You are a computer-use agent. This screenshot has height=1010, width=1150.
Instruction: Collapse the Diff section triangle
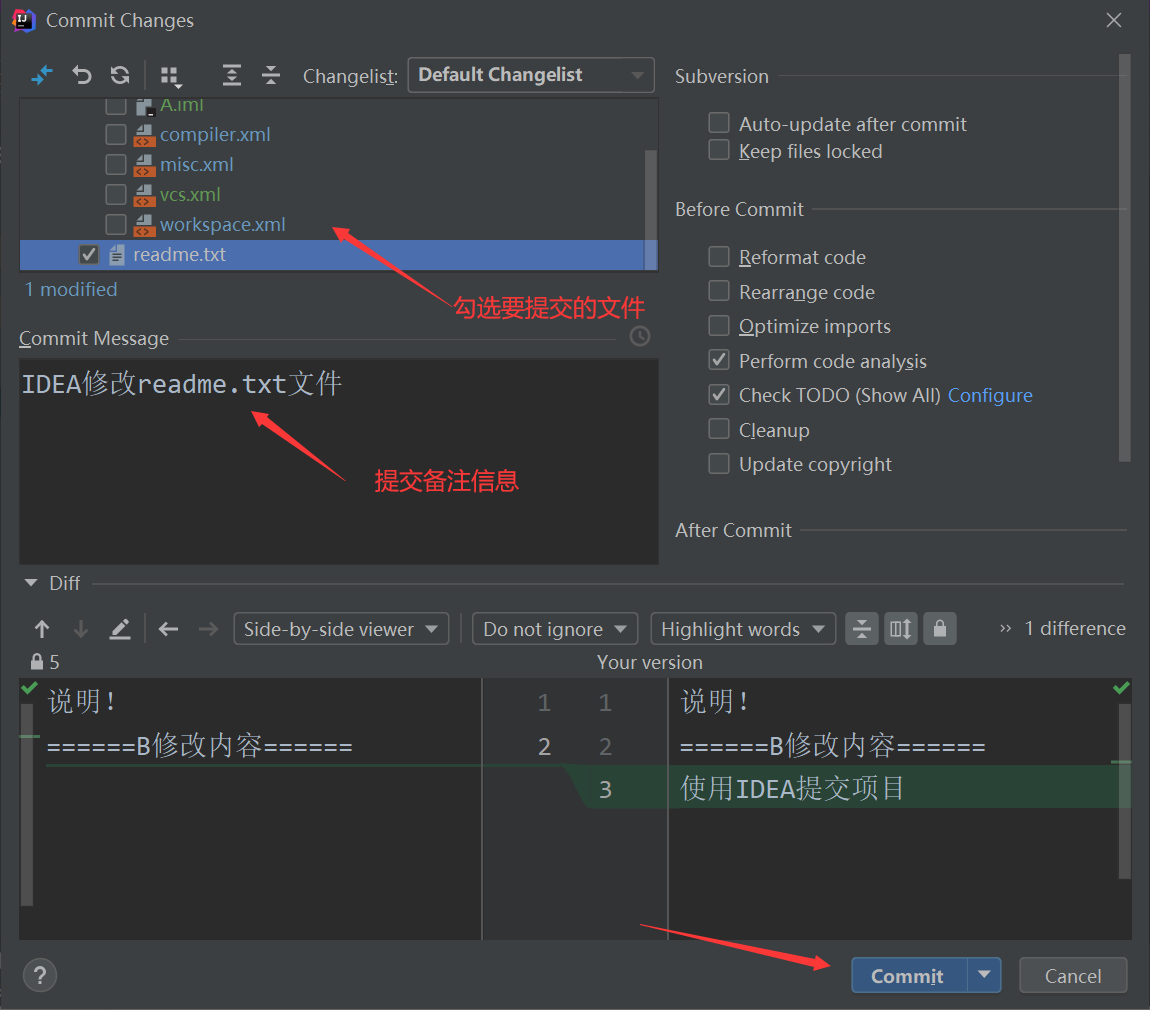[31, 583]
